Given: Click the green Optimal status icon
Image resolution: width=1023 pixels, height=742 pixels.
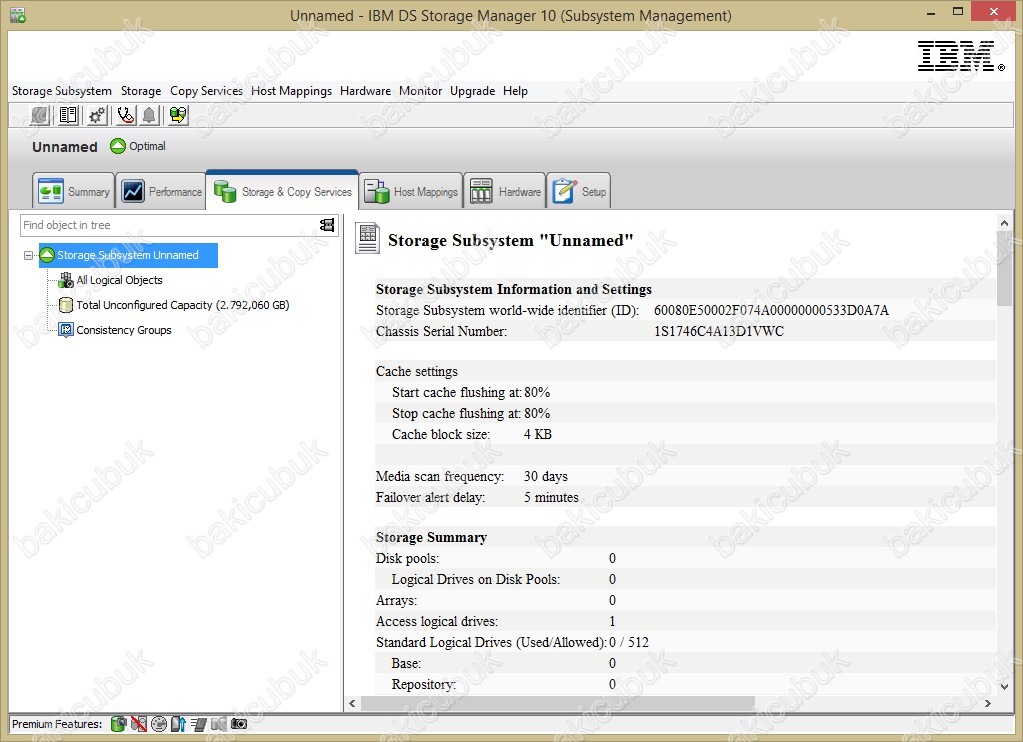Looking at the screenshot, I should tap(118, 146).
